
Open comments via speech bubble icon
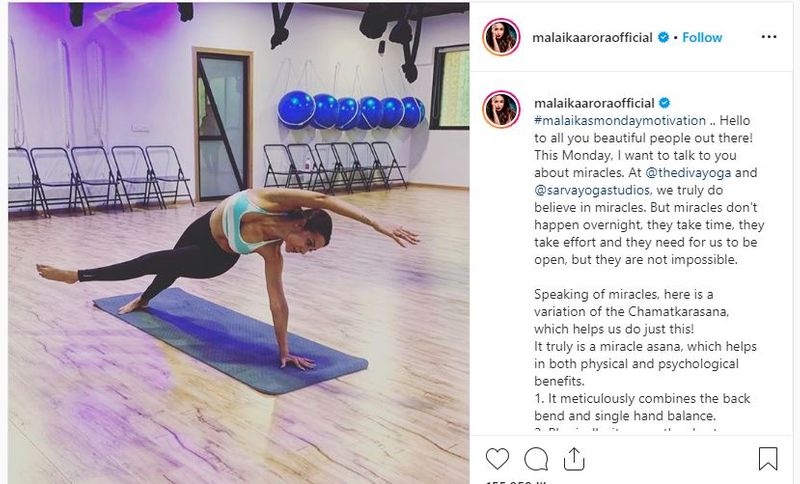536,459
